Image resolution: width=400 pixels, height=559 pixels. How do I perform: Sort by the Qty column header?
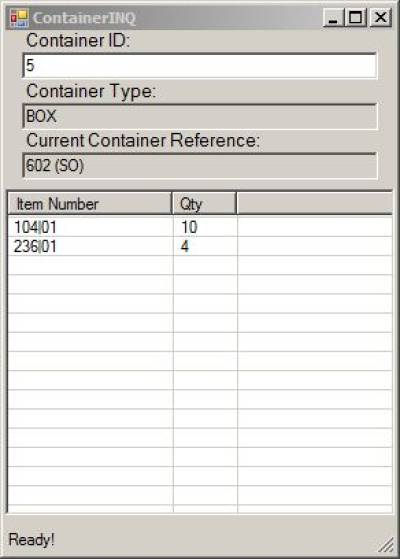pyautogui.click(x=204, y=204)
